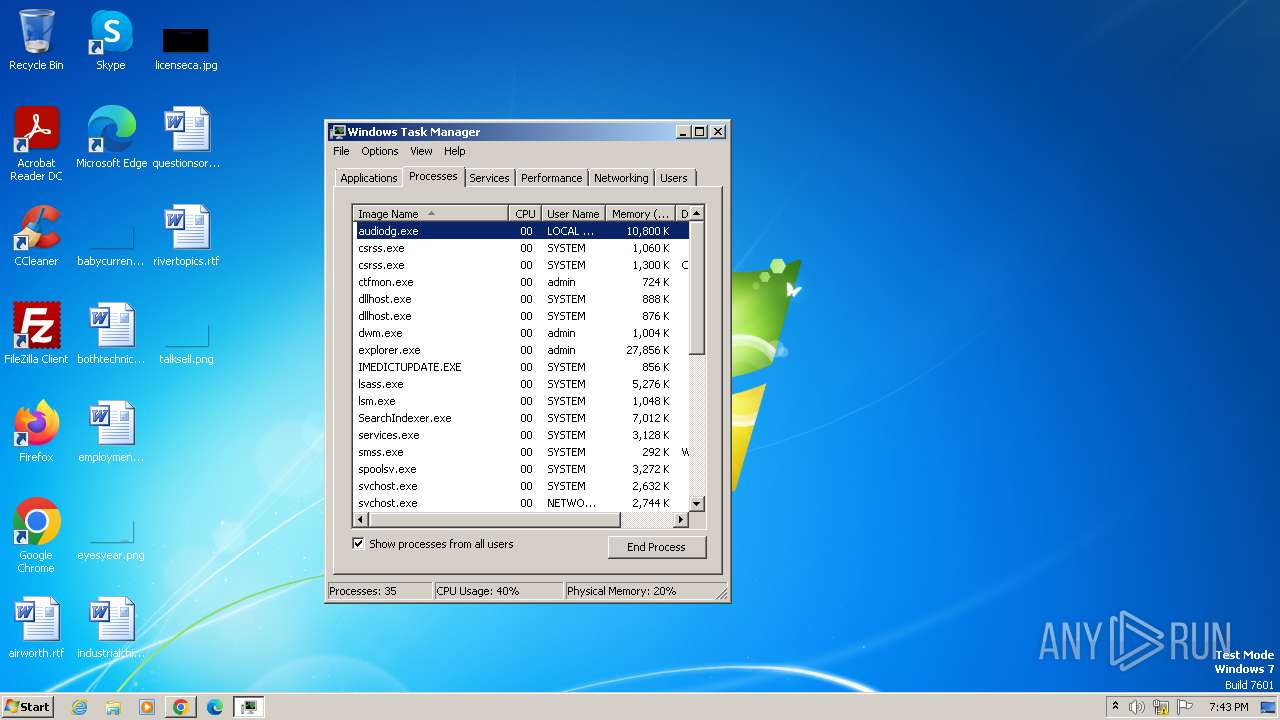Open Windows Explorer folder in taskbar
The image size is (1280, 720).
(113, 707)
